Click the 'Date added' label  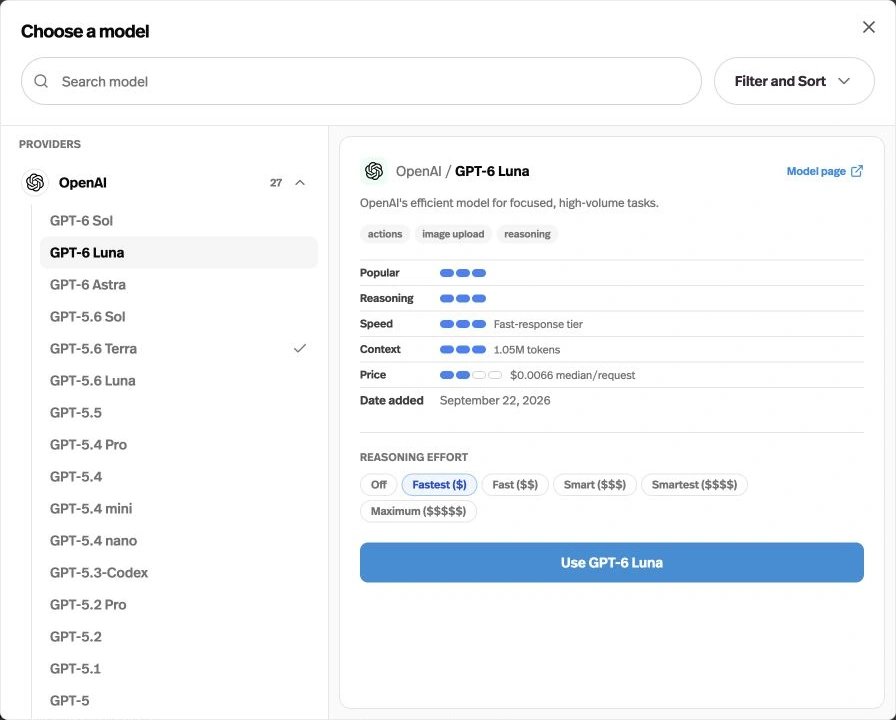click(x=391, y=401)
